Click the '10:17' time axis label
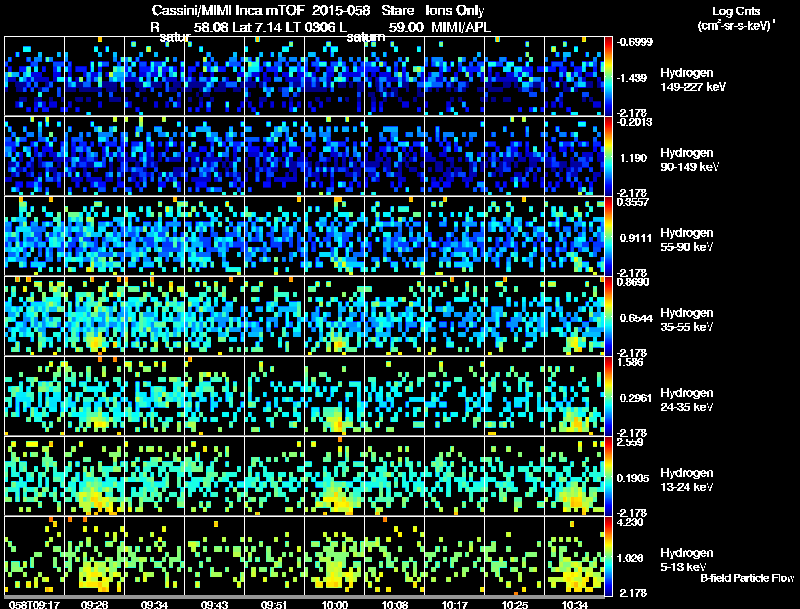The width and height of the screenshot is (800, 609). click(455, 605)
